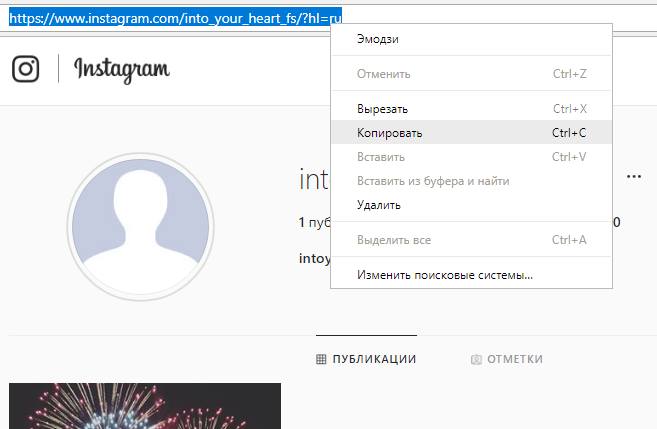Choose Удалить from the context menu
Image resolution: width=657 pixels, height=429 pixels.
(471, 205)
